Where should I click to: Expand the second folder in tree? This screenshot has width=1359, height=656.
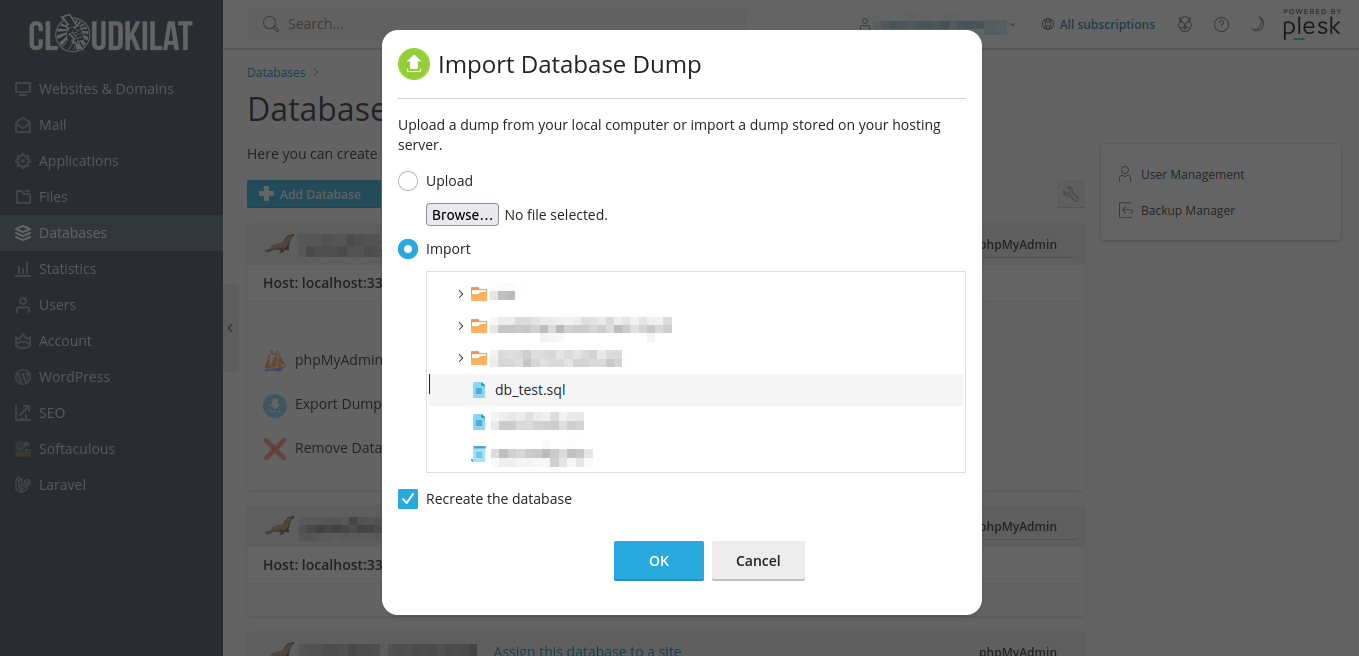(460, 326)
